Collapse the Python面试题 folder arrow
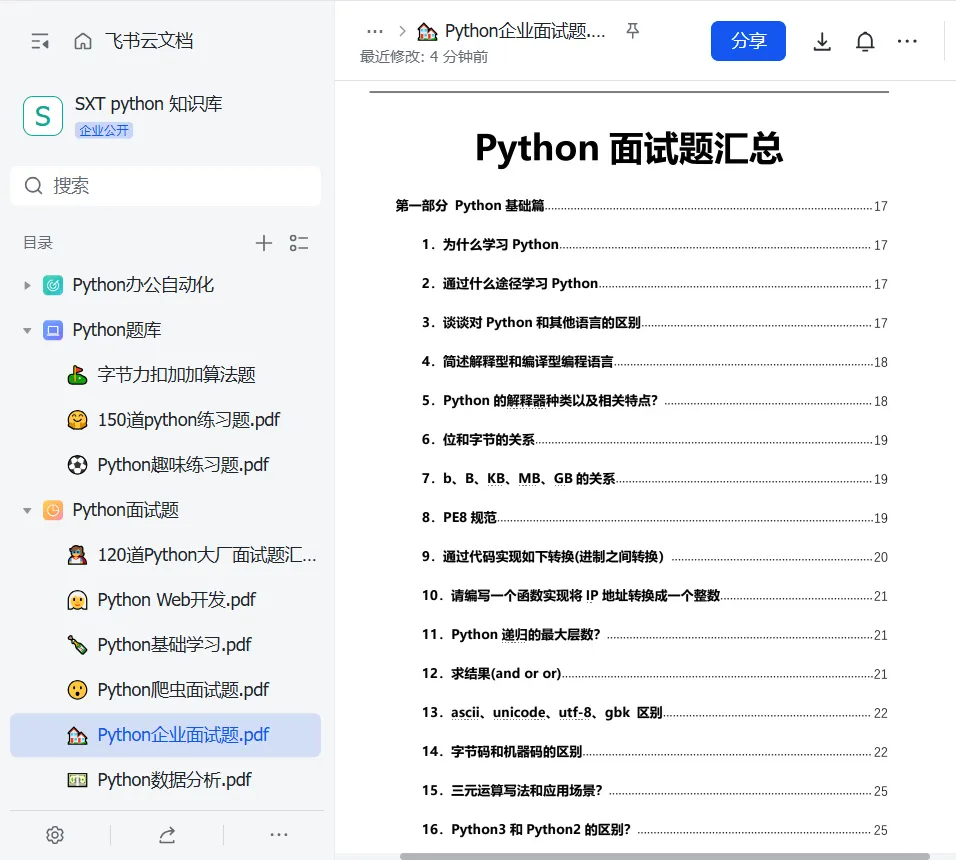956x860 pixels. (x=27, y=511)
